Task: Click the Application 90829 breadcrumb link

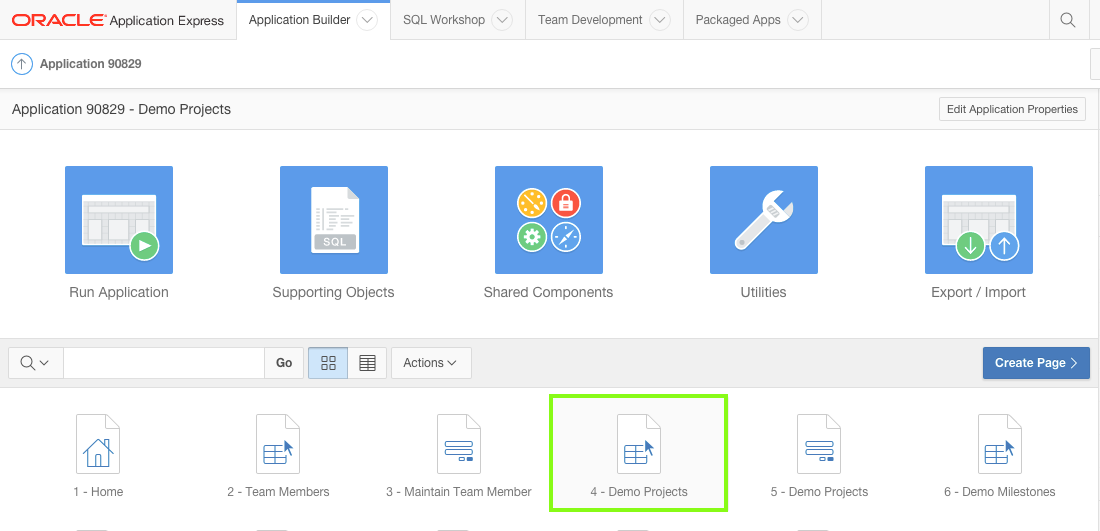Action: [x=90, y=64]
